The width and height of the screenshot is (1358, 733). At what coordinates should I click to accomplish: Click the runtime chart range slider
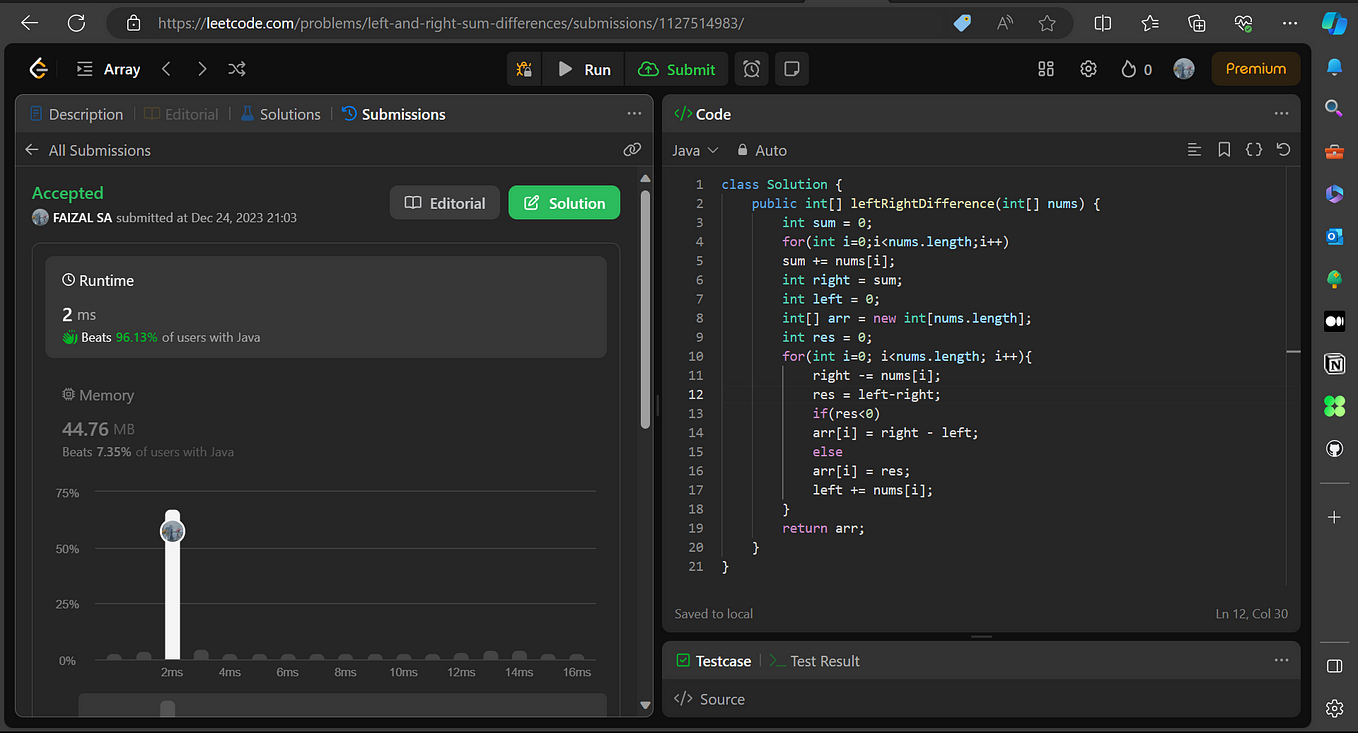pyautogui.click(x=343, y=705)
